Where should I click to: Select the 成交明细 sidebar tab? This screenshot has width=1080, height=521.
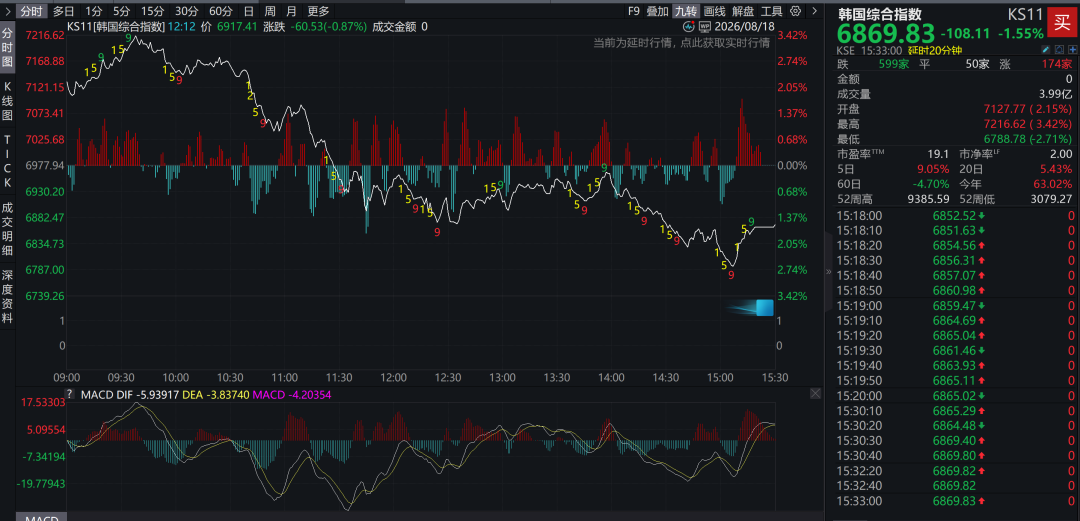point(8,230)
